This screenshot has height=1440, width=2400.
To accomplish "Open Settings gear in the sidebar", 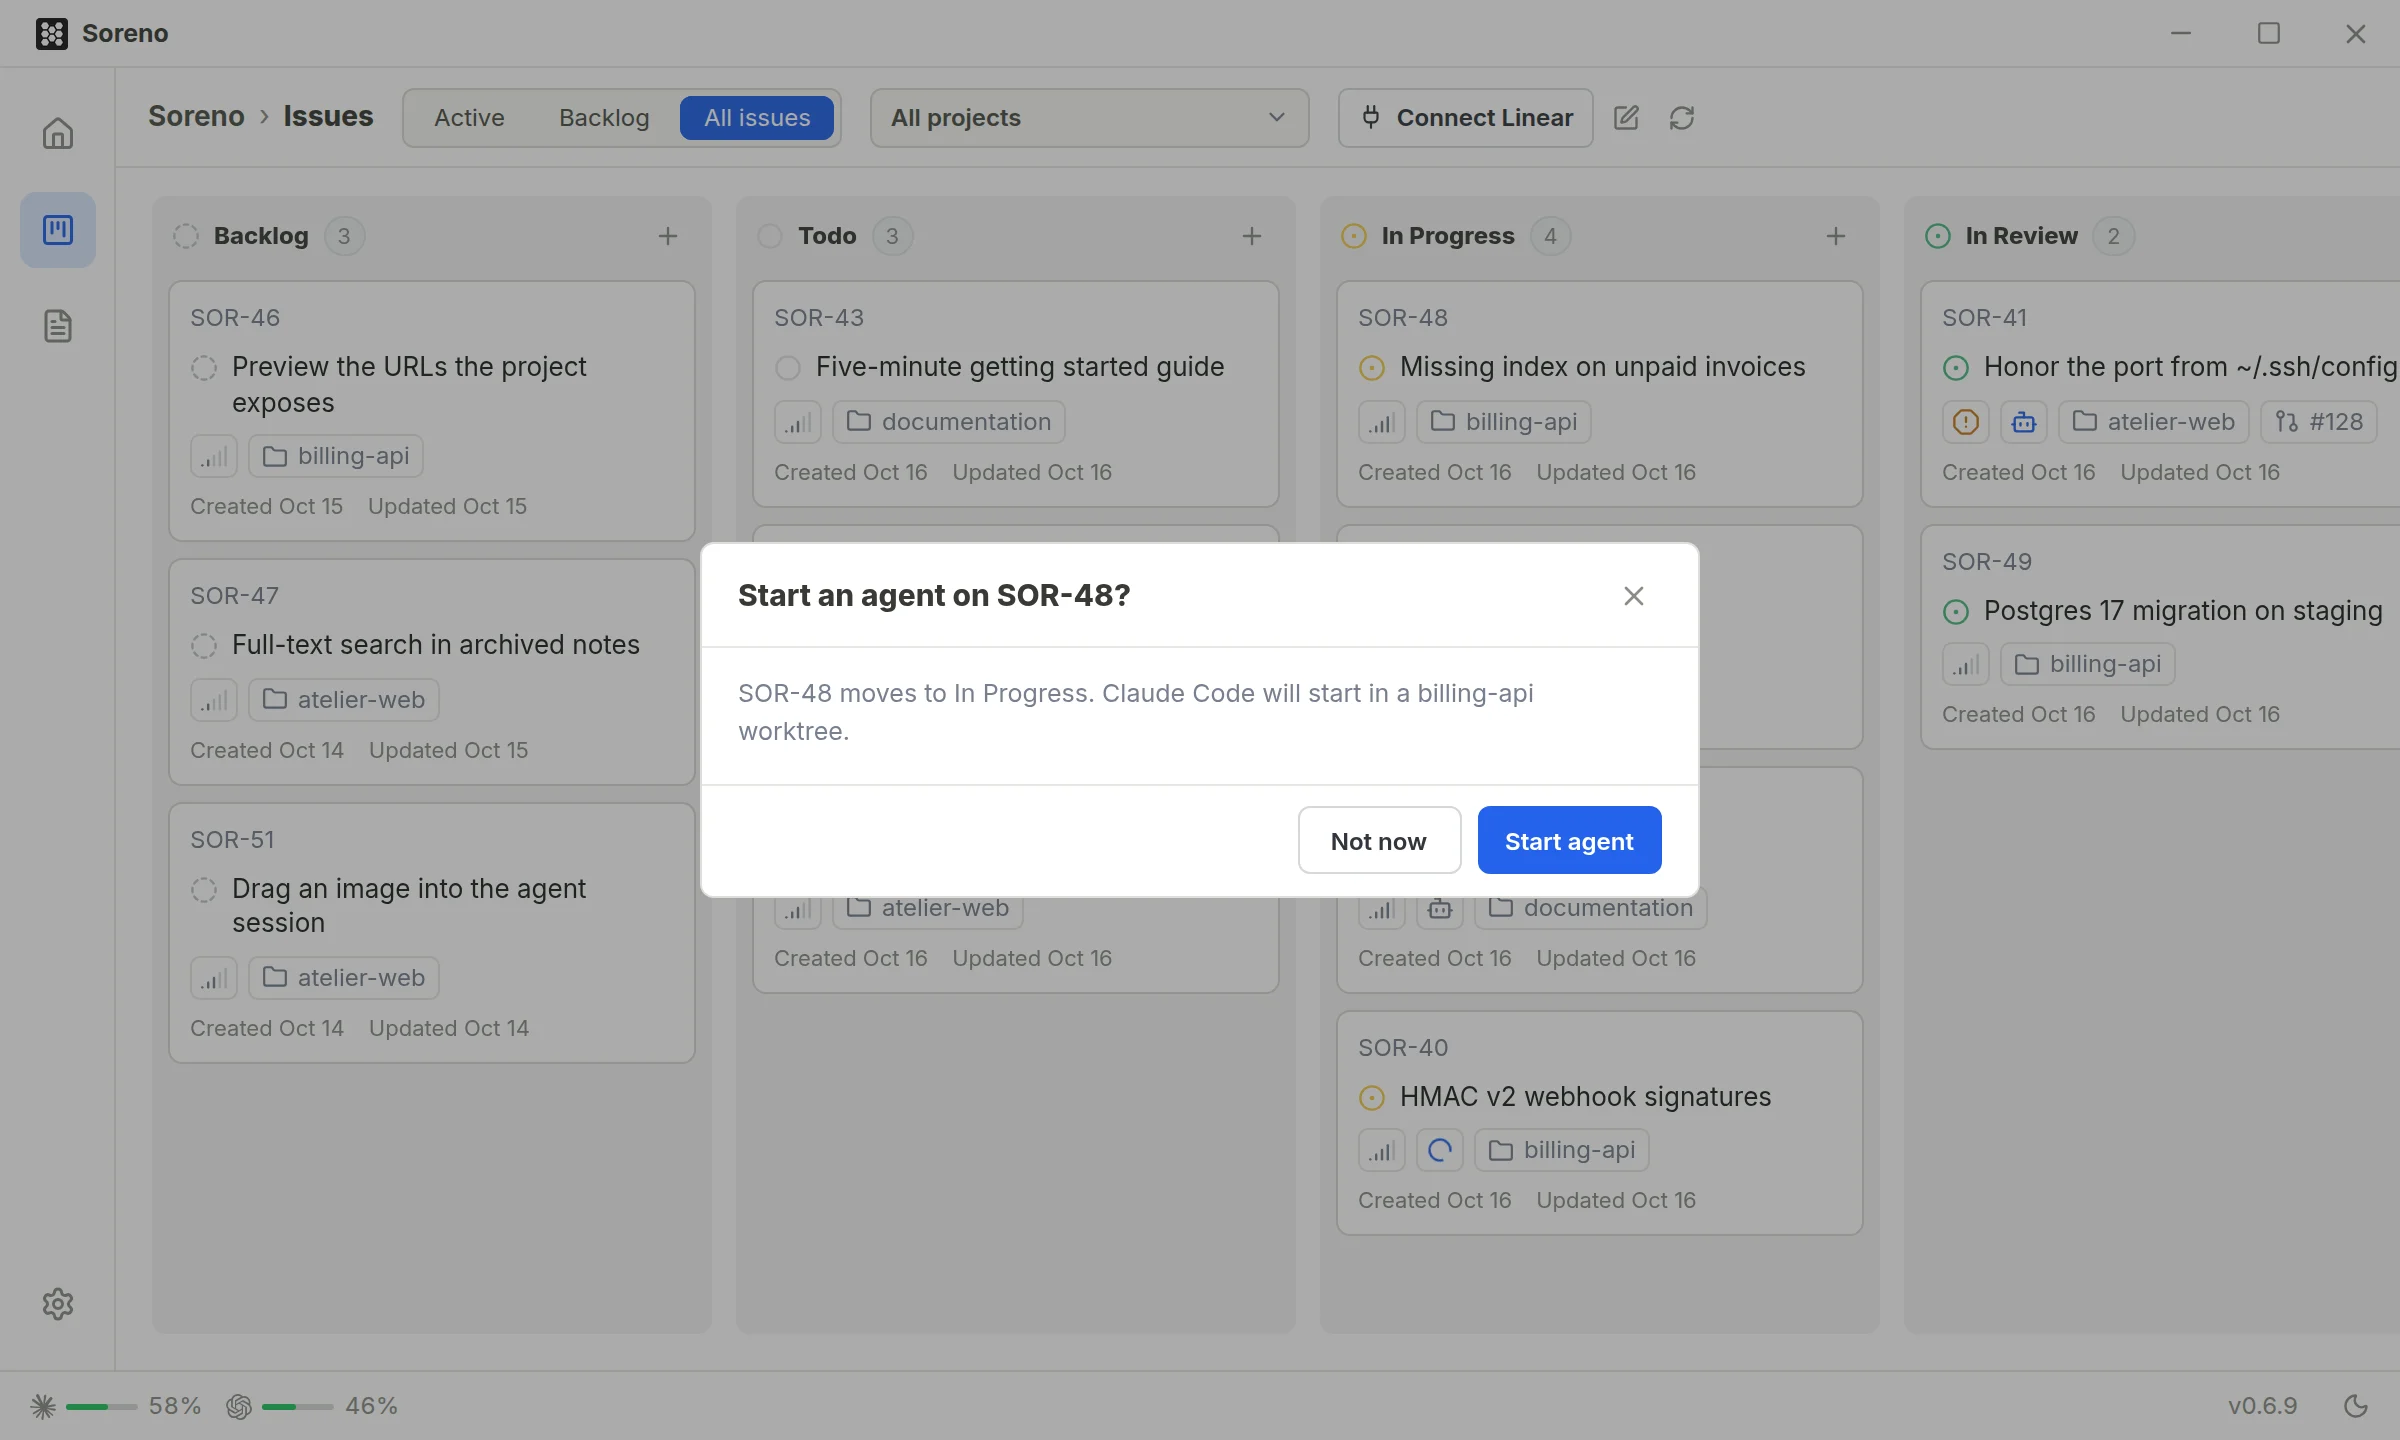I will pyautogui.click(x=58, y=1304).
